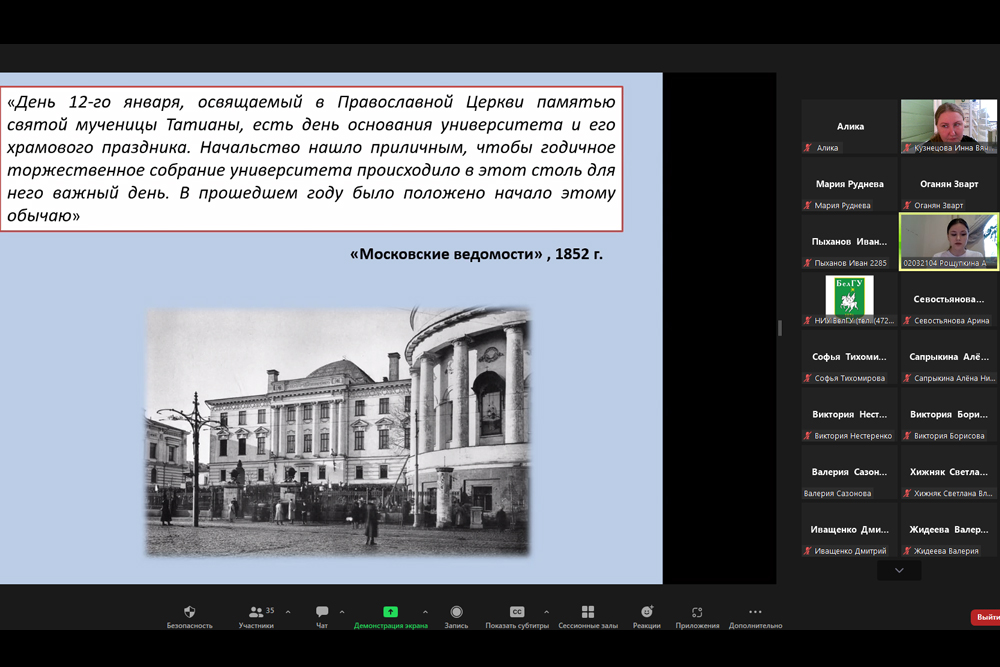
Task: Toggle recording with the Запись button
Action: click(456, 612)
